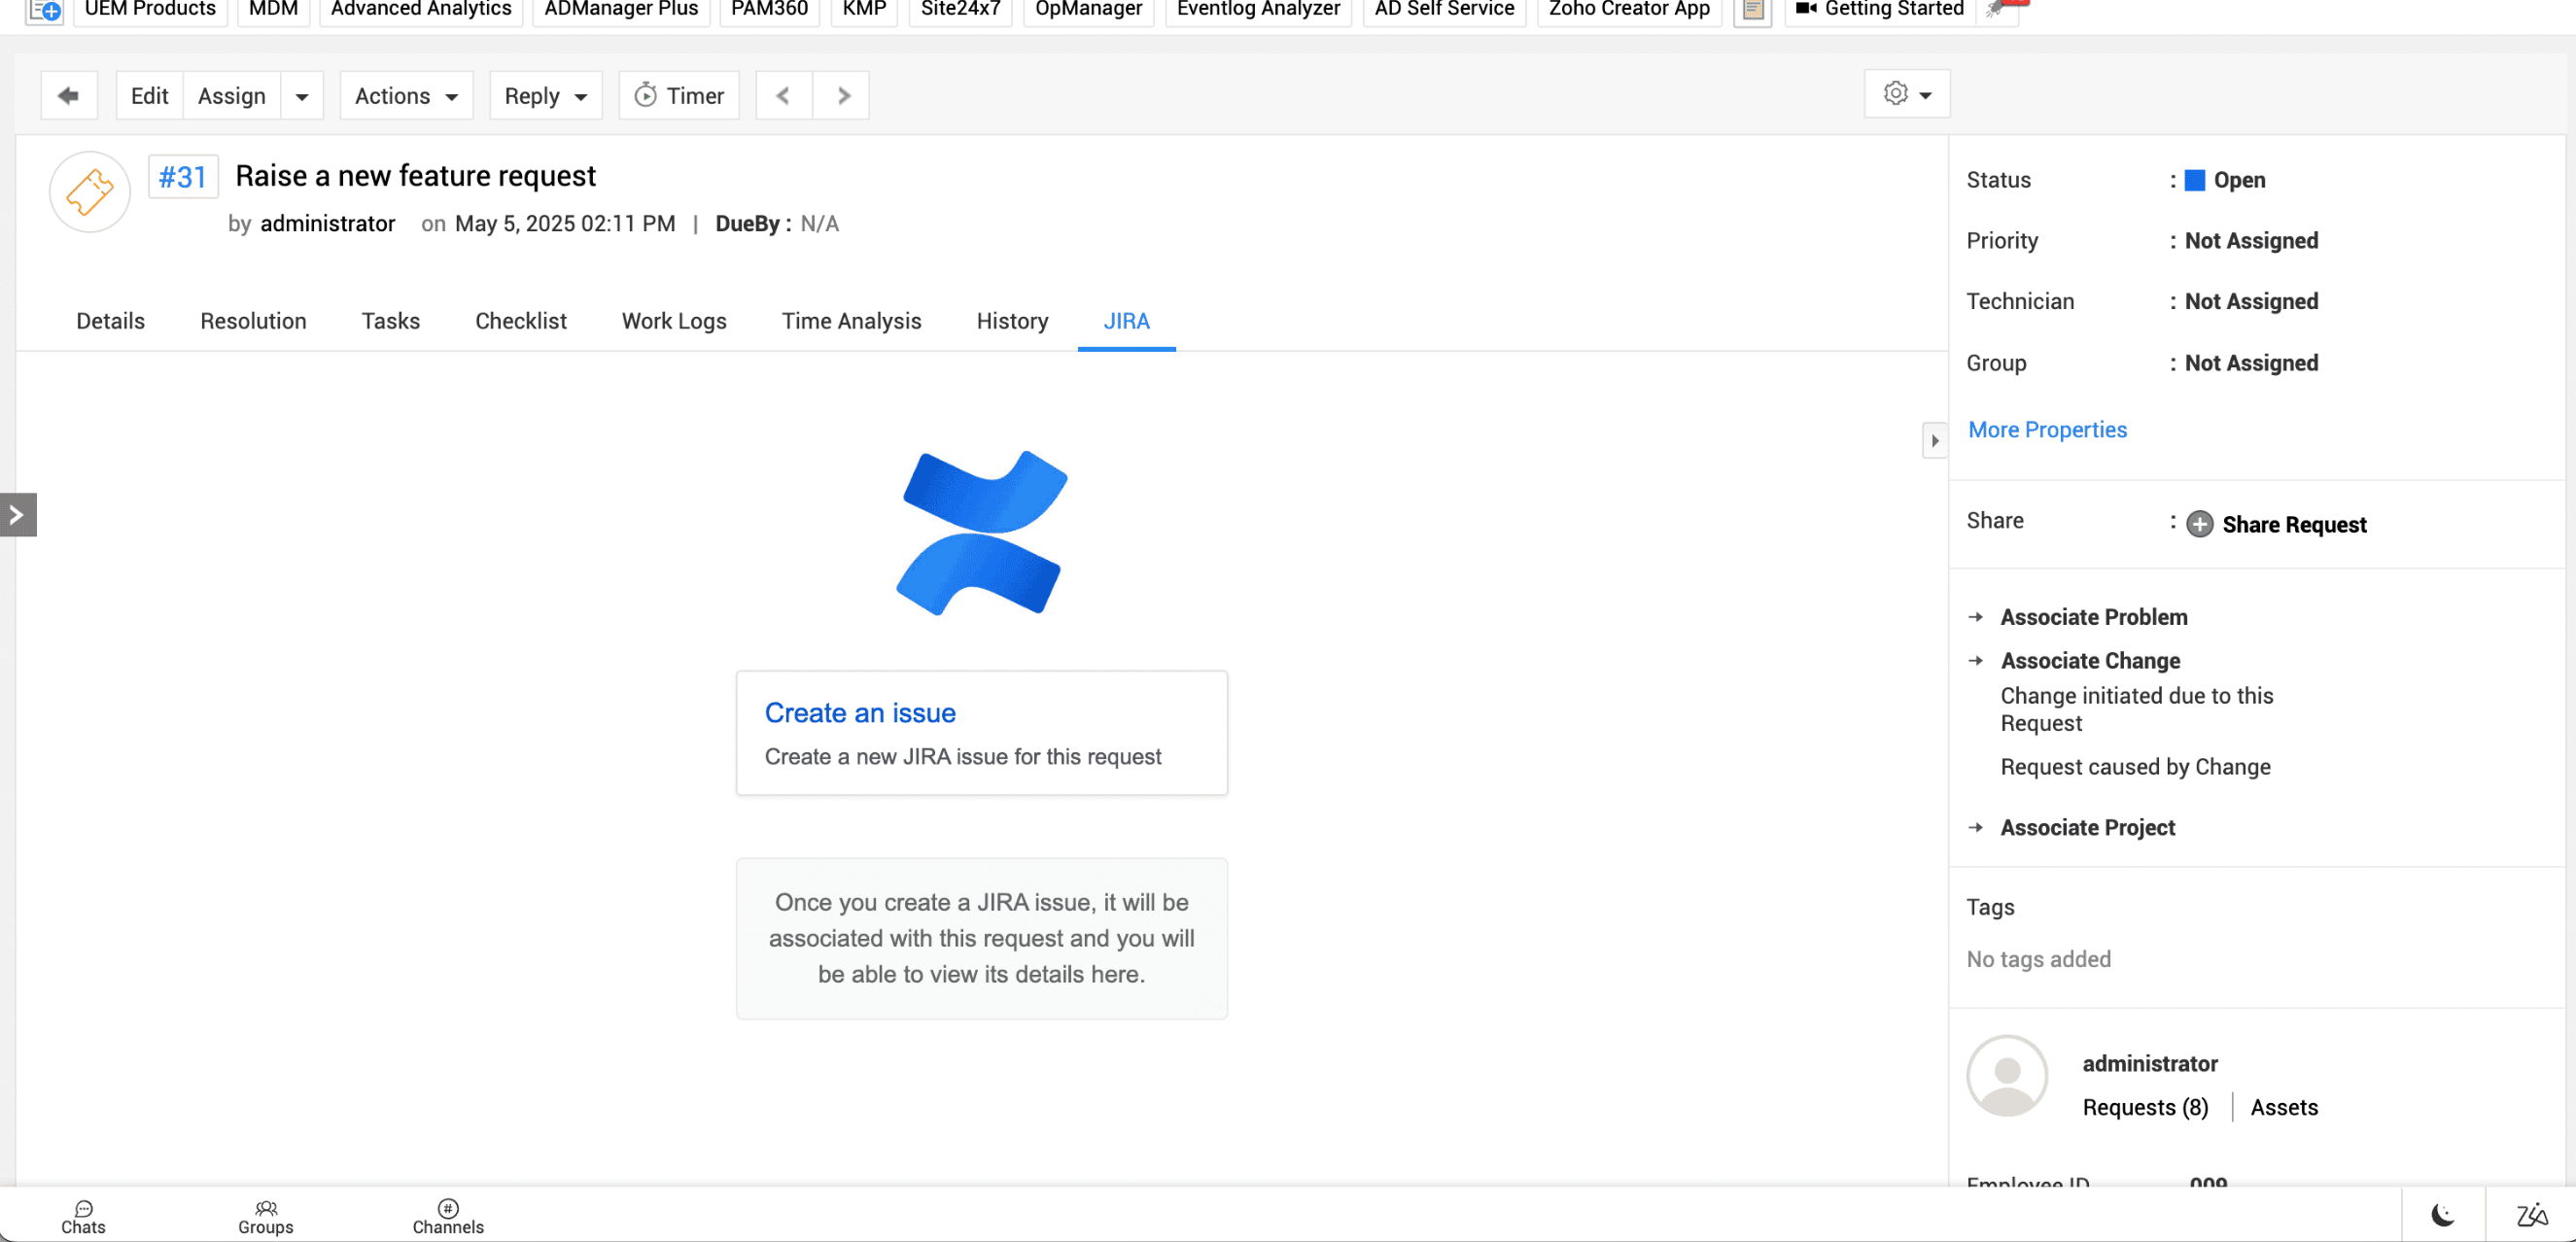This screenshot has height=1242, width=2576.
Task: Click the rocket icon in top bar
Action: point(1998,10)
